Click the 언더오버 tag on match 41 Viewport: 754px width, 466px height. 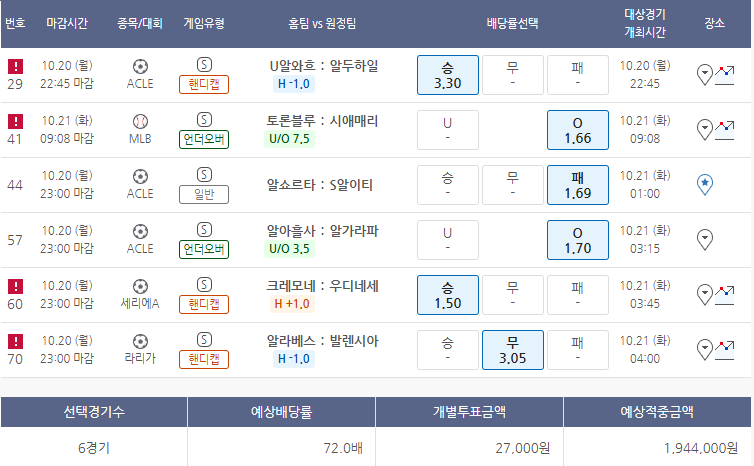204,139
